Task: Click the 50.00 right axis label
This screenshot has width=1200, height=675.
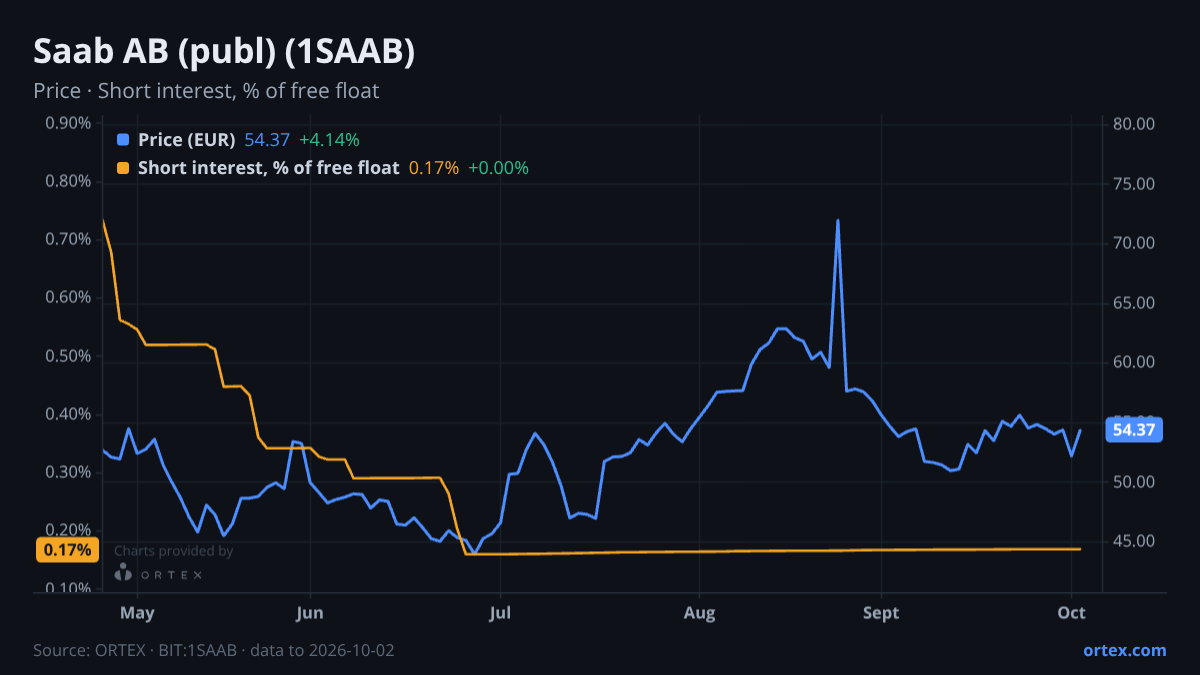Action: coord(1134,482)
